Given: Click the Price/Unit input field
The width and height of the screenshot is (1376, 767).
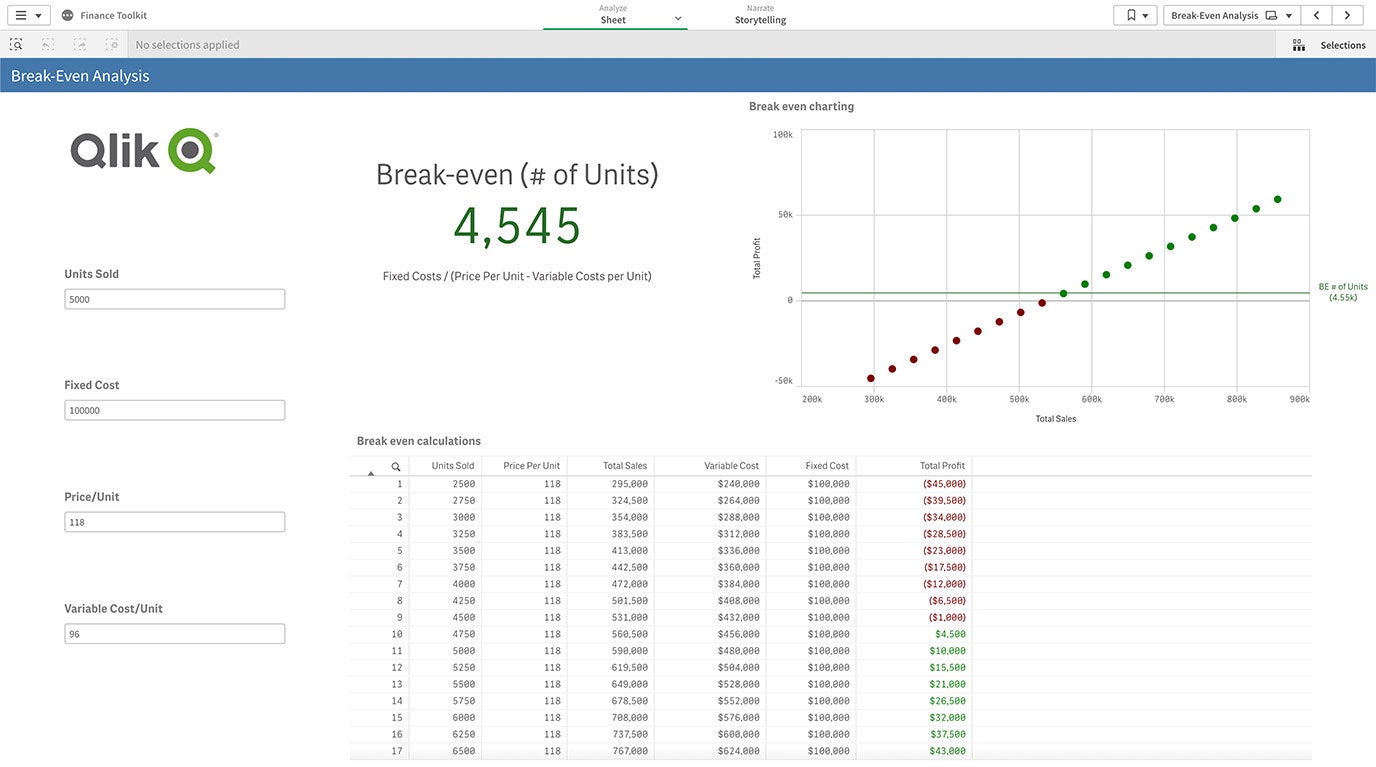Looking at the screenshot, I should tap(175, 522).
